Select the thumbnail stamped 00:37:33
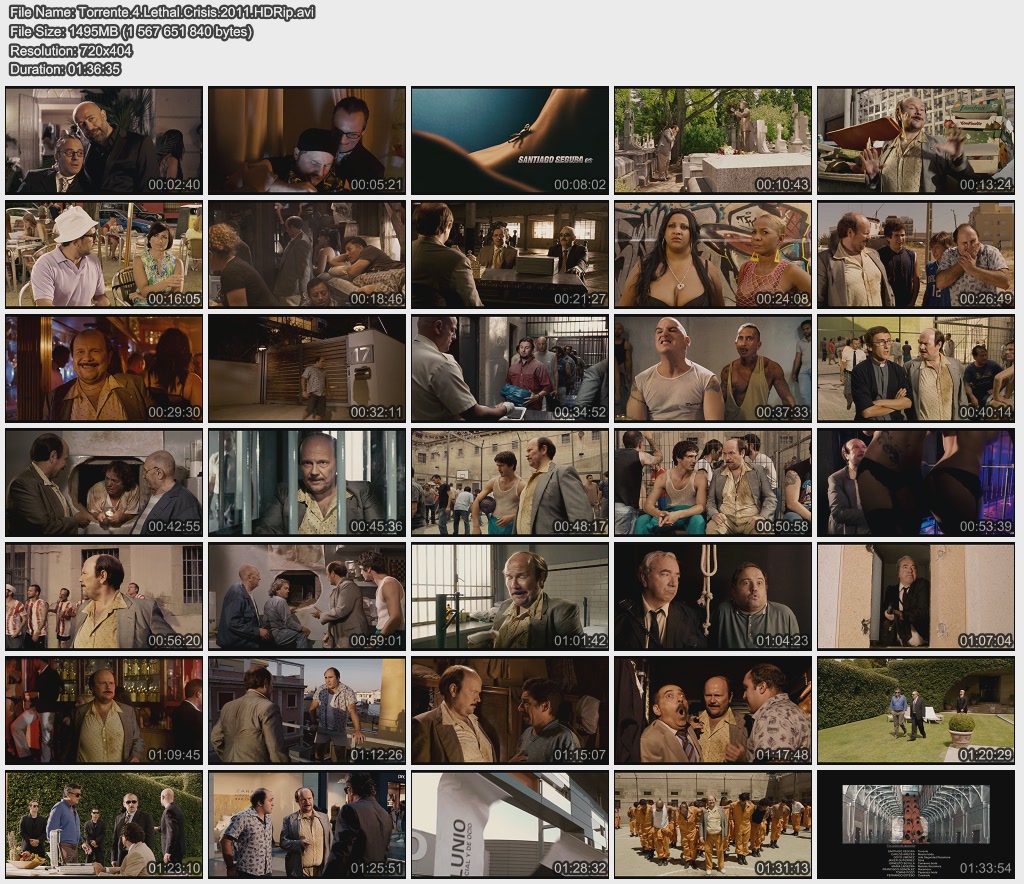 (x=713, y=369)
